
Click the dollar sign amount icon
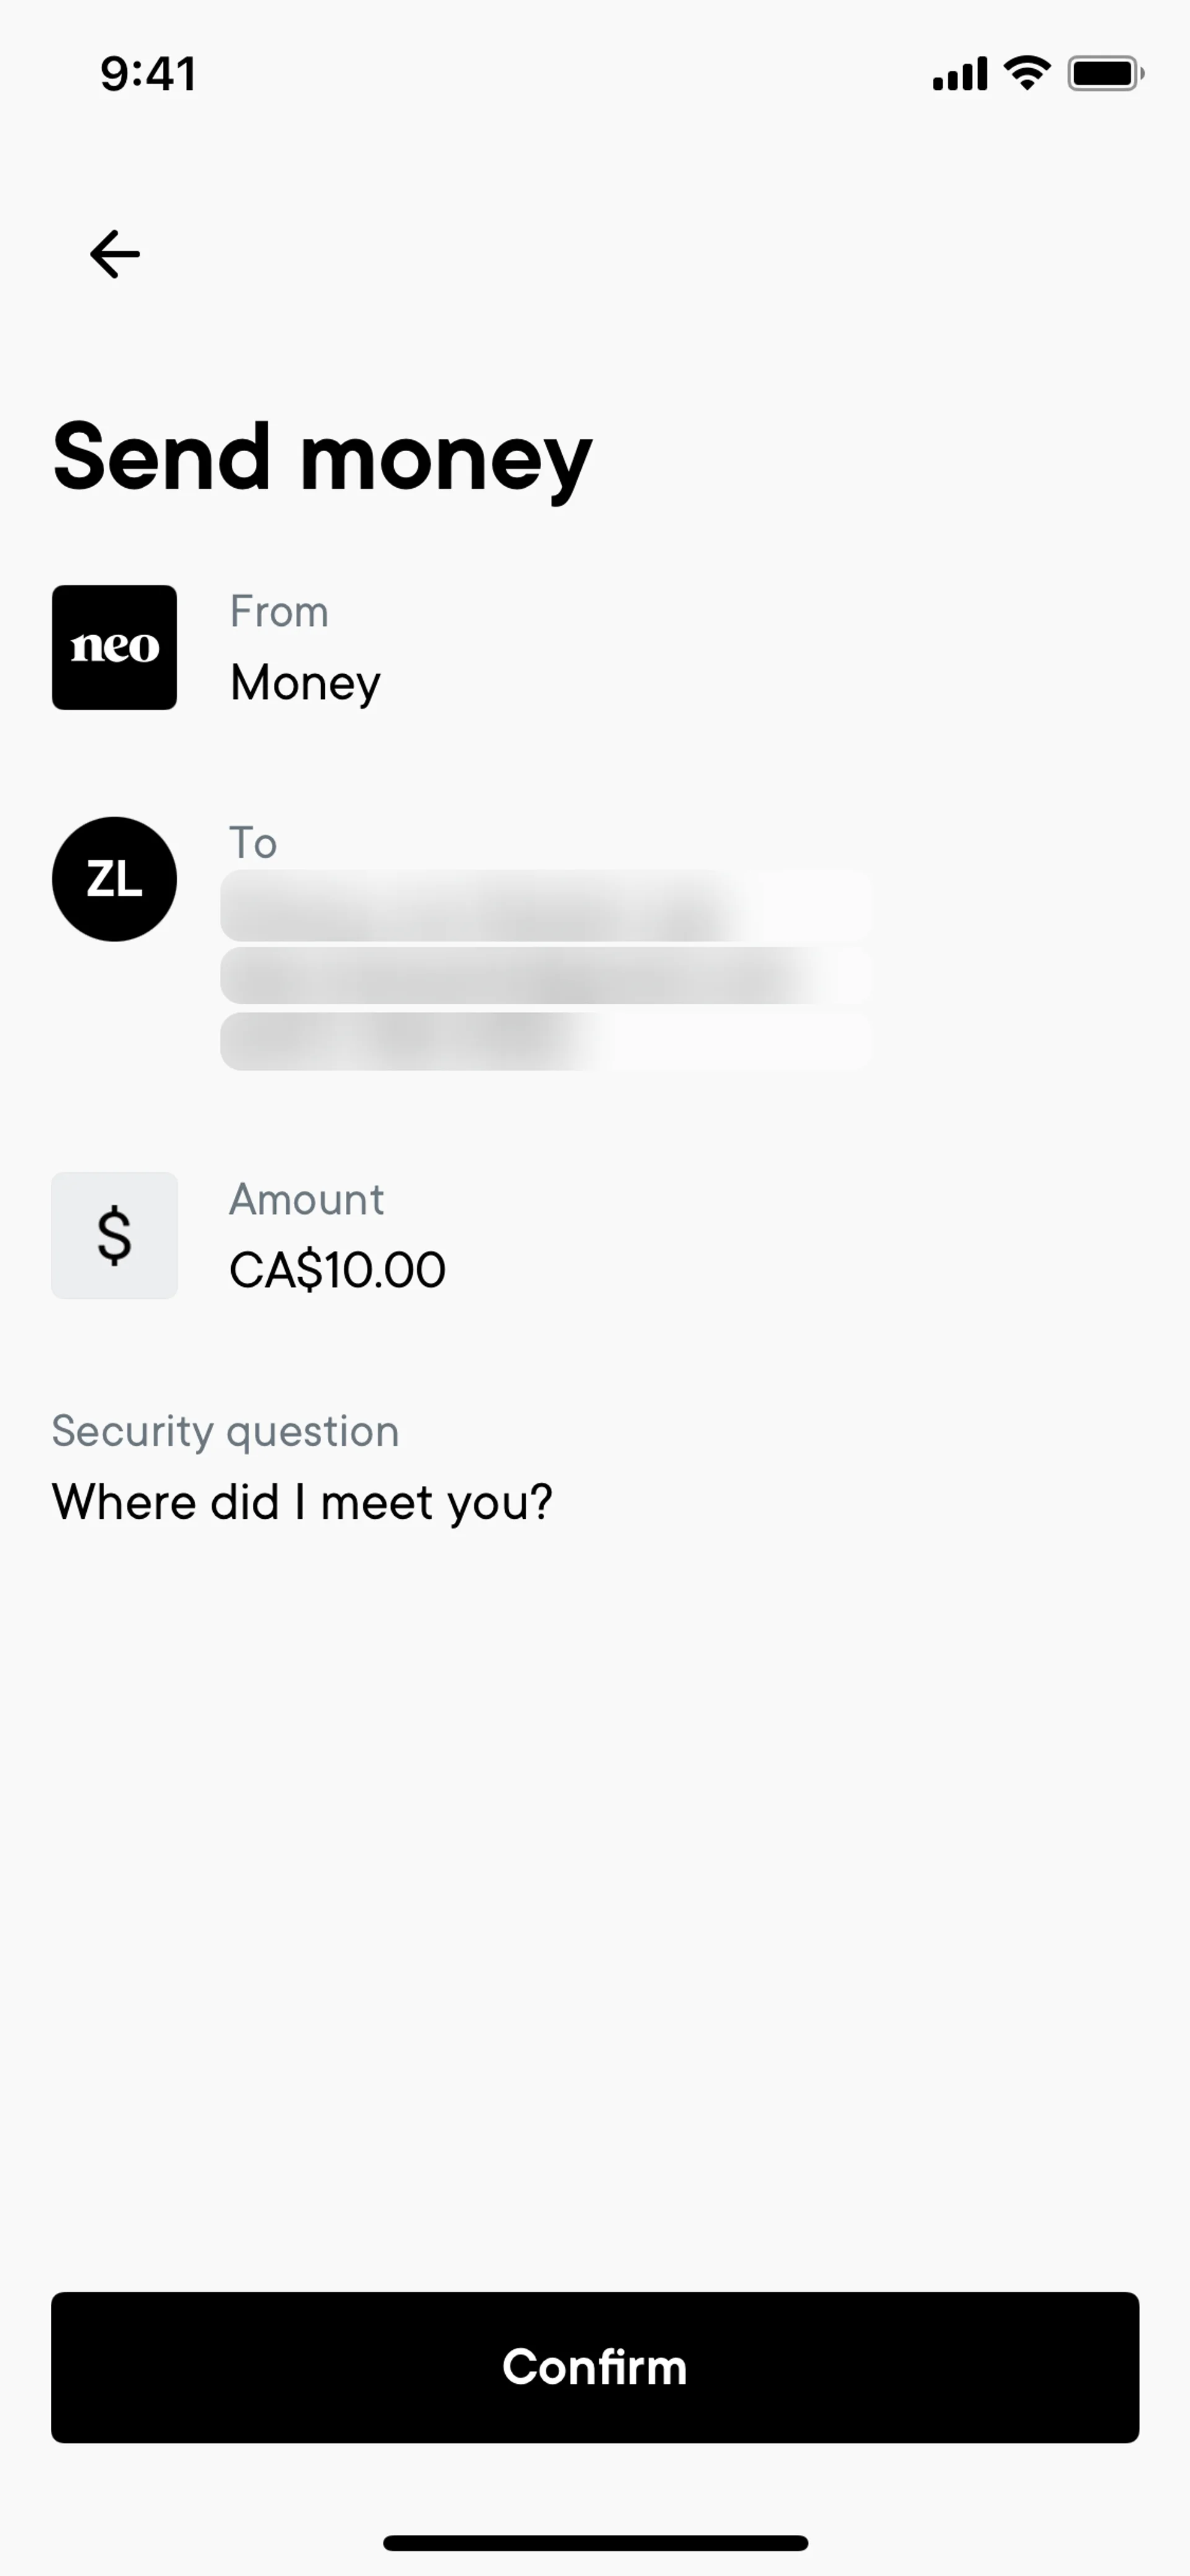[x=115, y=1235]
